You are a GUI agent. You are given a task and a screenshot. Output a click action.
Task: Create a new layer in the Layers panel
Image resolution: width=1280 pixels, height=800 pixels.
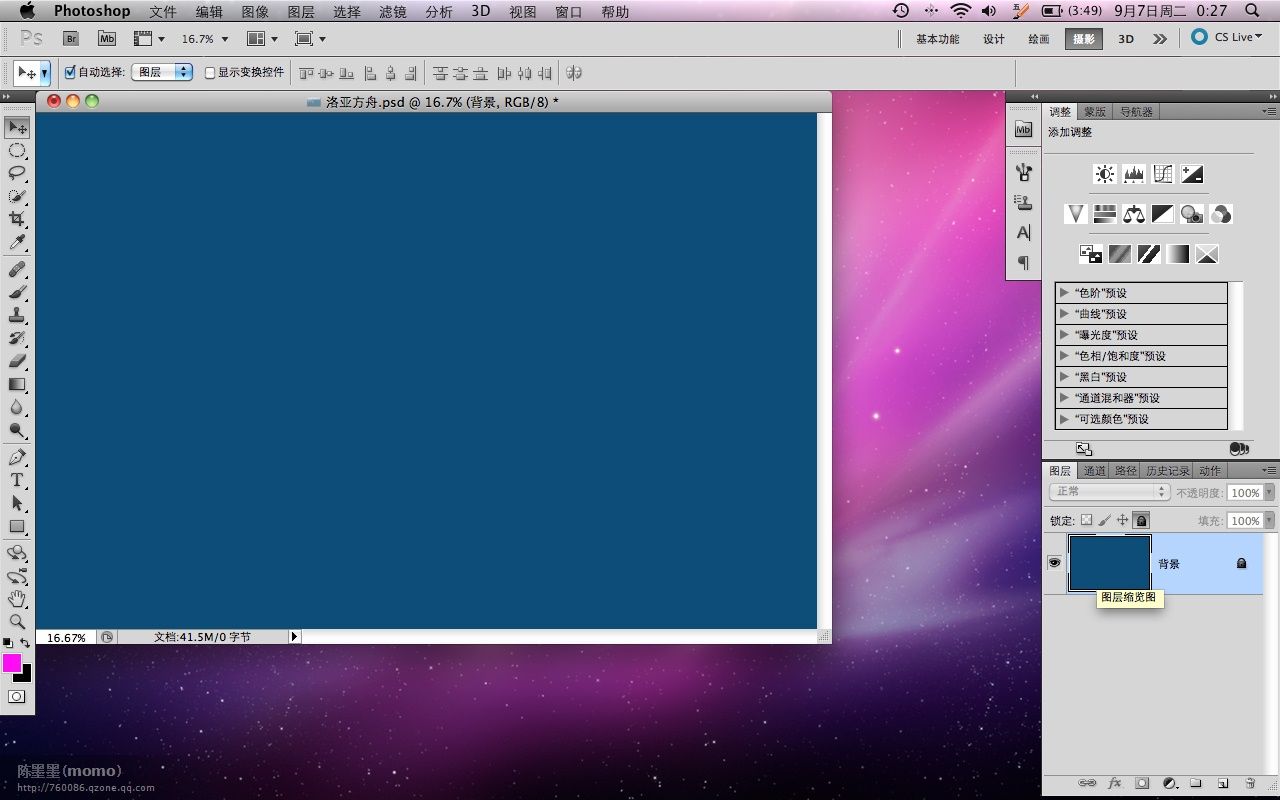[x=1222, y=783]
